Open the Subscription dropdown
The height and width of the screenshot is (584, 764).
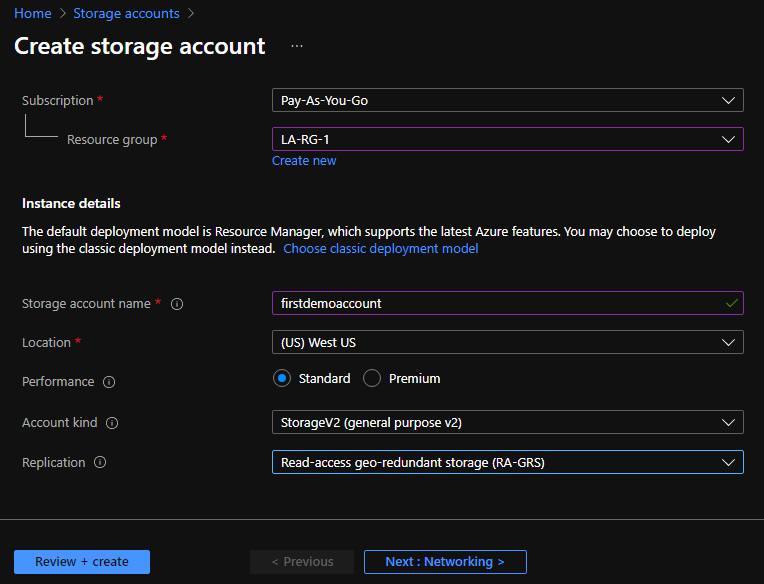[507, 100]
